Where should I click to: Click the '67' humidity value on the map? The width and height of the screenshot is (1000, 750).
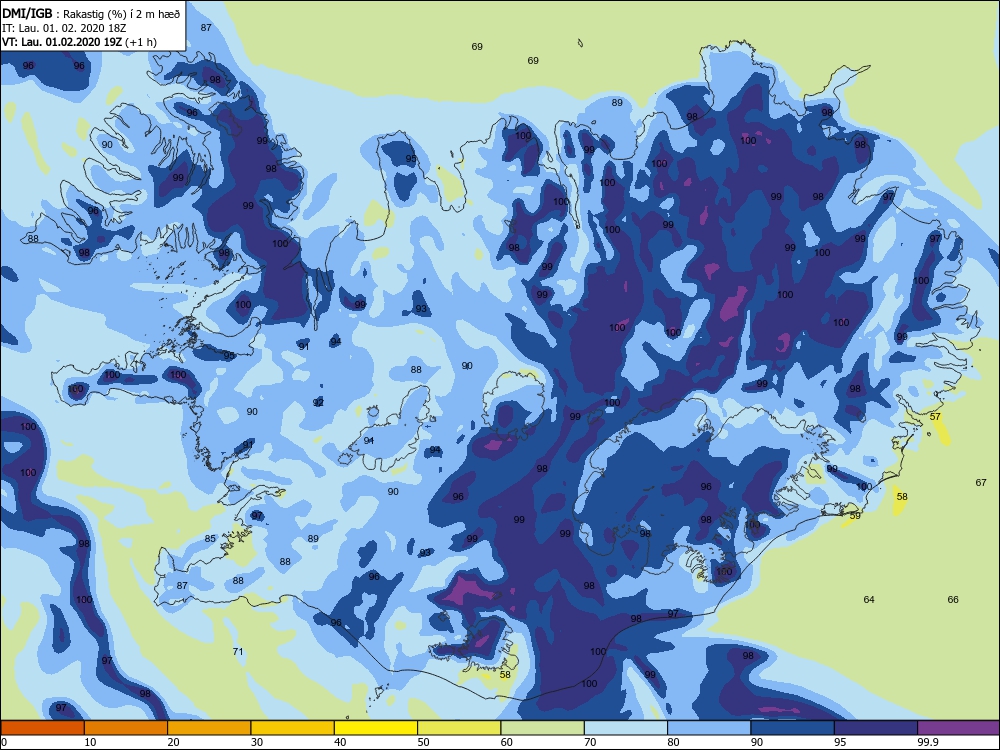click(x=981, y=483)
